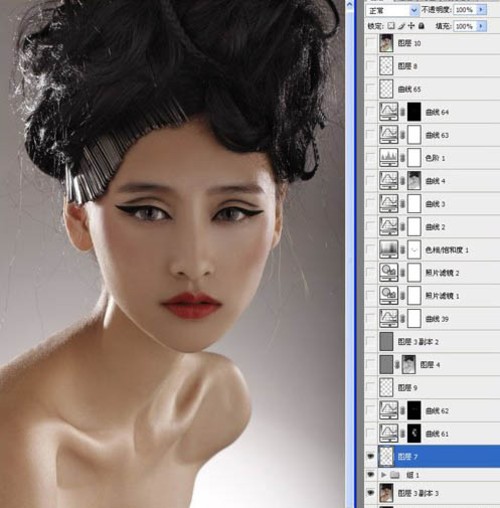The width and height of the screenshot is (500, 508).
Task: Open the 填充 fill slider arrow
Action: click(x=481, y=26)
